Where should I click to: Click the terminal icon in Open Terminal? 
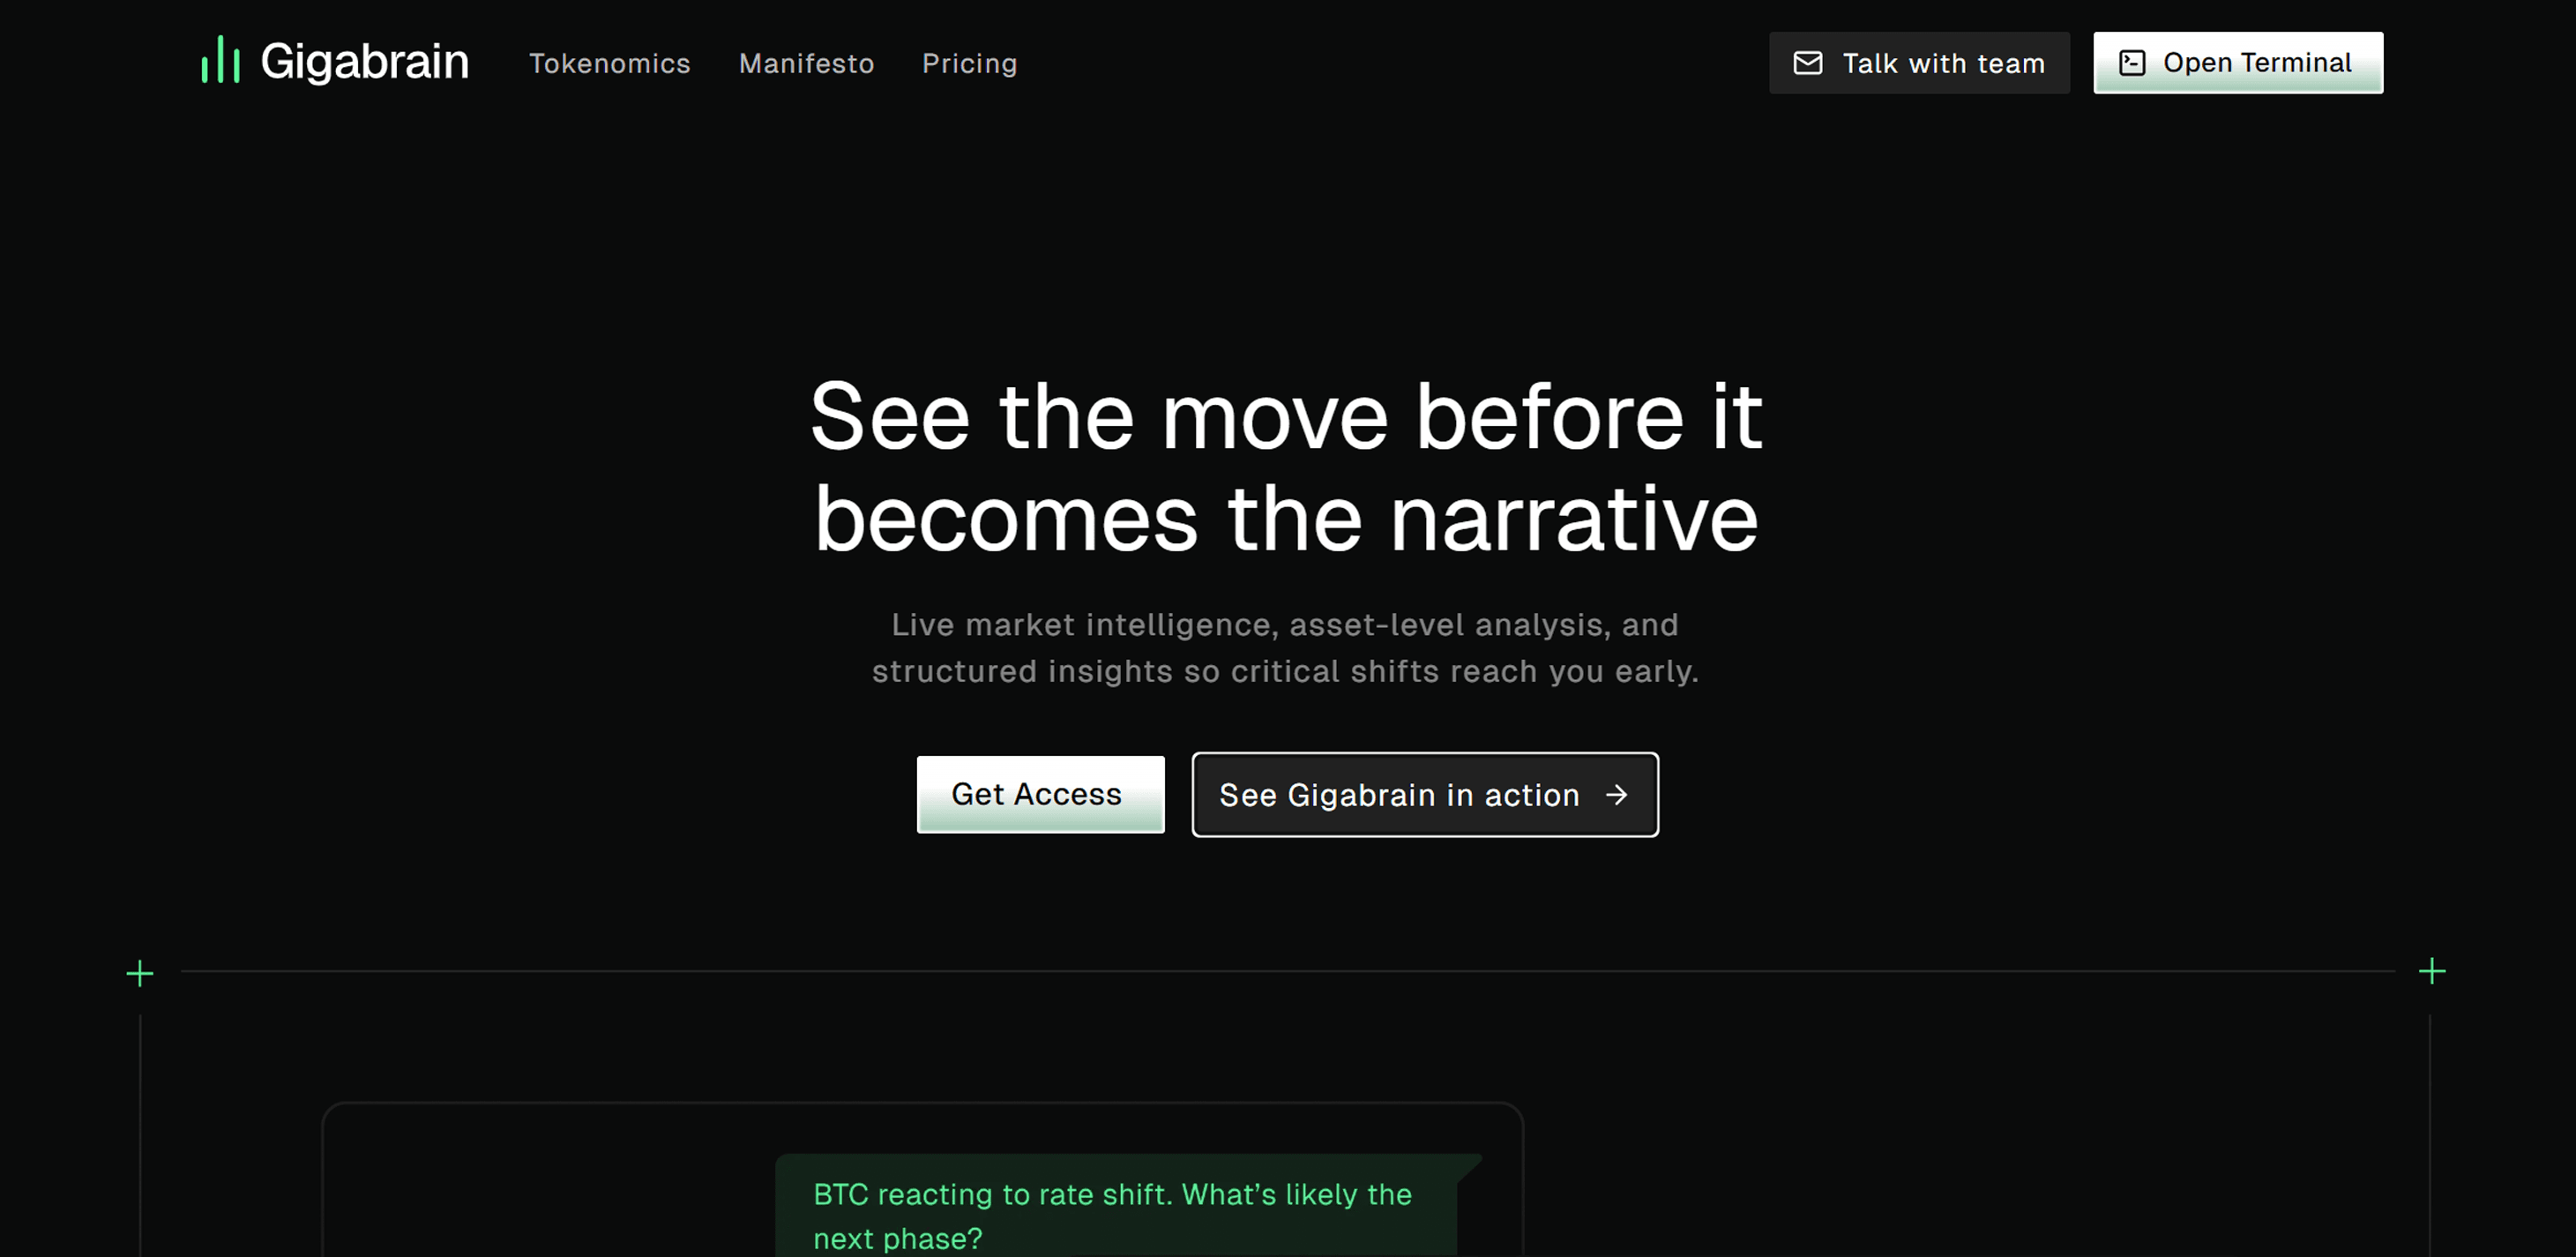point(2131,63)
